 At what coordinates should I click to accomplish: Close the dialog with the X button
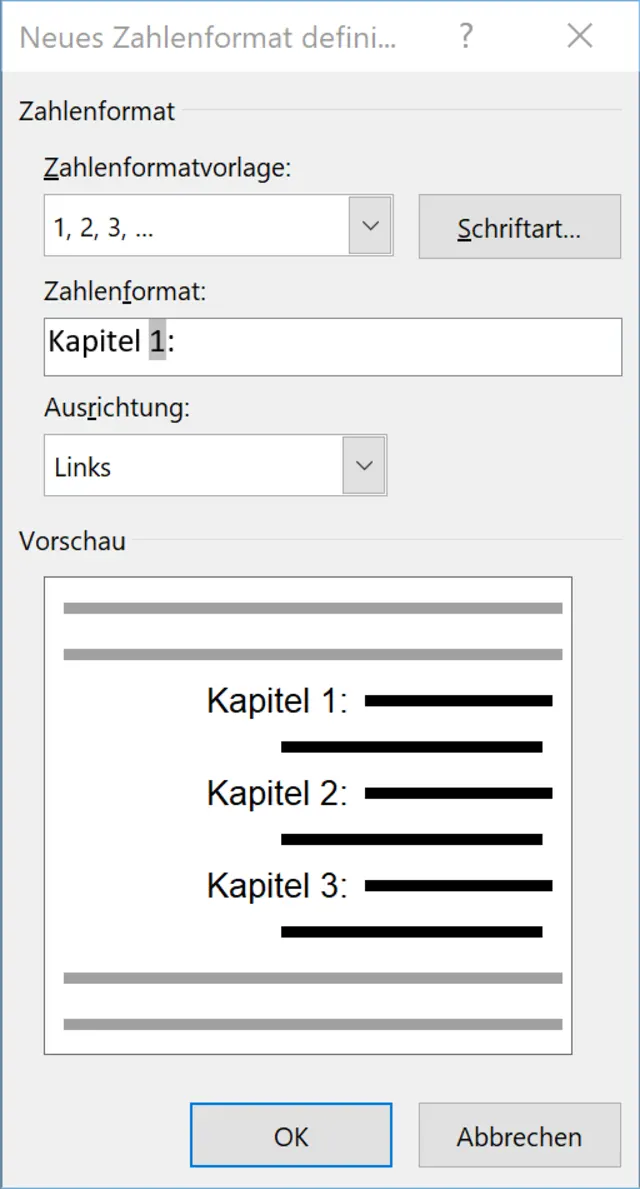[580, 37]
